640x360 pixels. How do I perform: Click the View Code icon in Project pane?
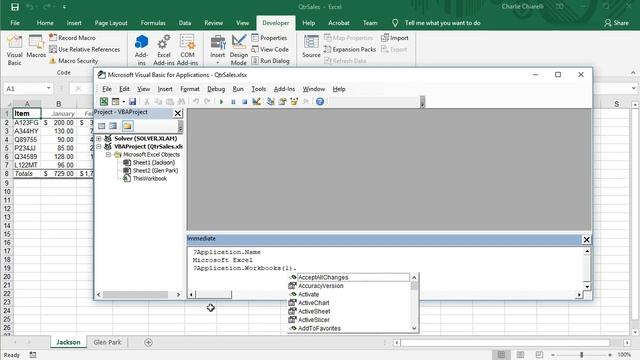coord(102,126)
